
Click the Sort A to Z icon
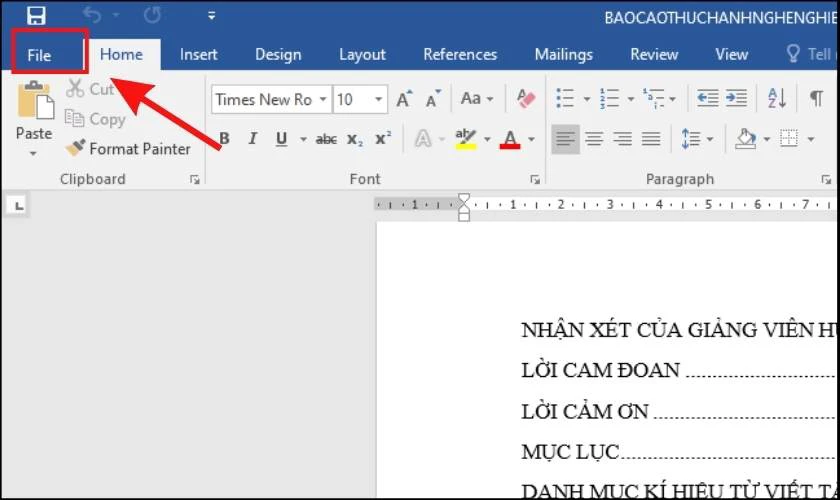coord(777,99)
